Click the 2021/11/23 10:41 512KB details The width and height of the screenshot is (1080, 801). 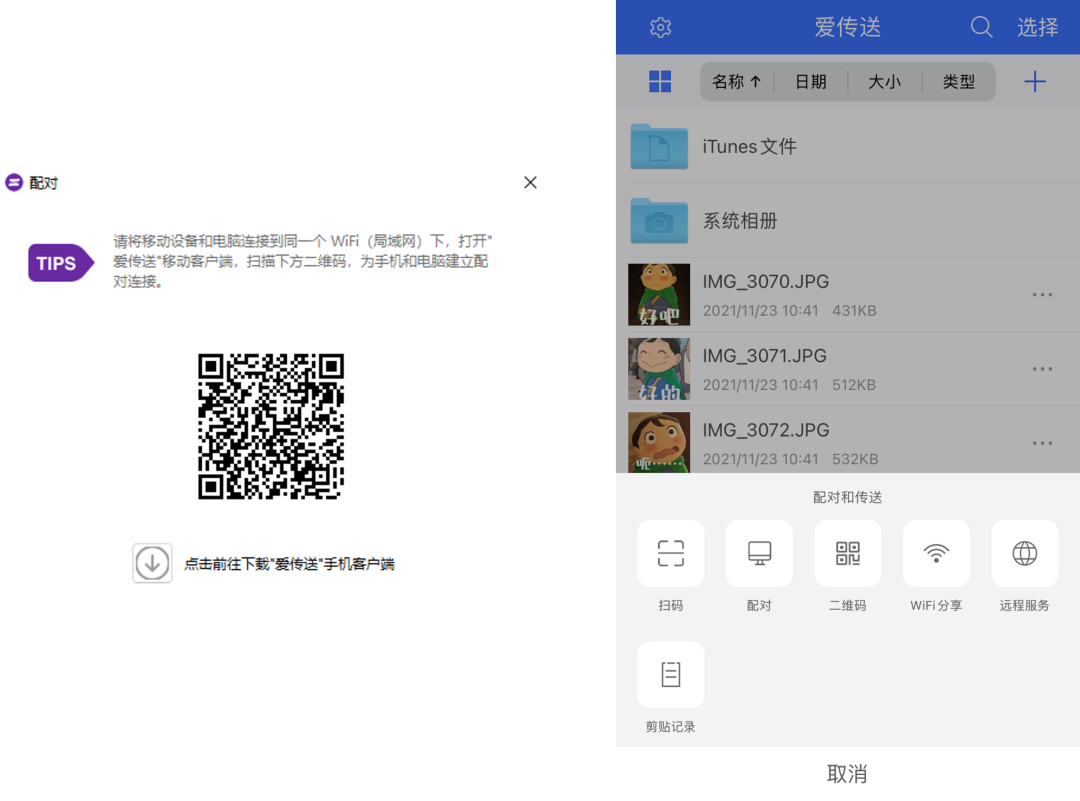[789, 385]
